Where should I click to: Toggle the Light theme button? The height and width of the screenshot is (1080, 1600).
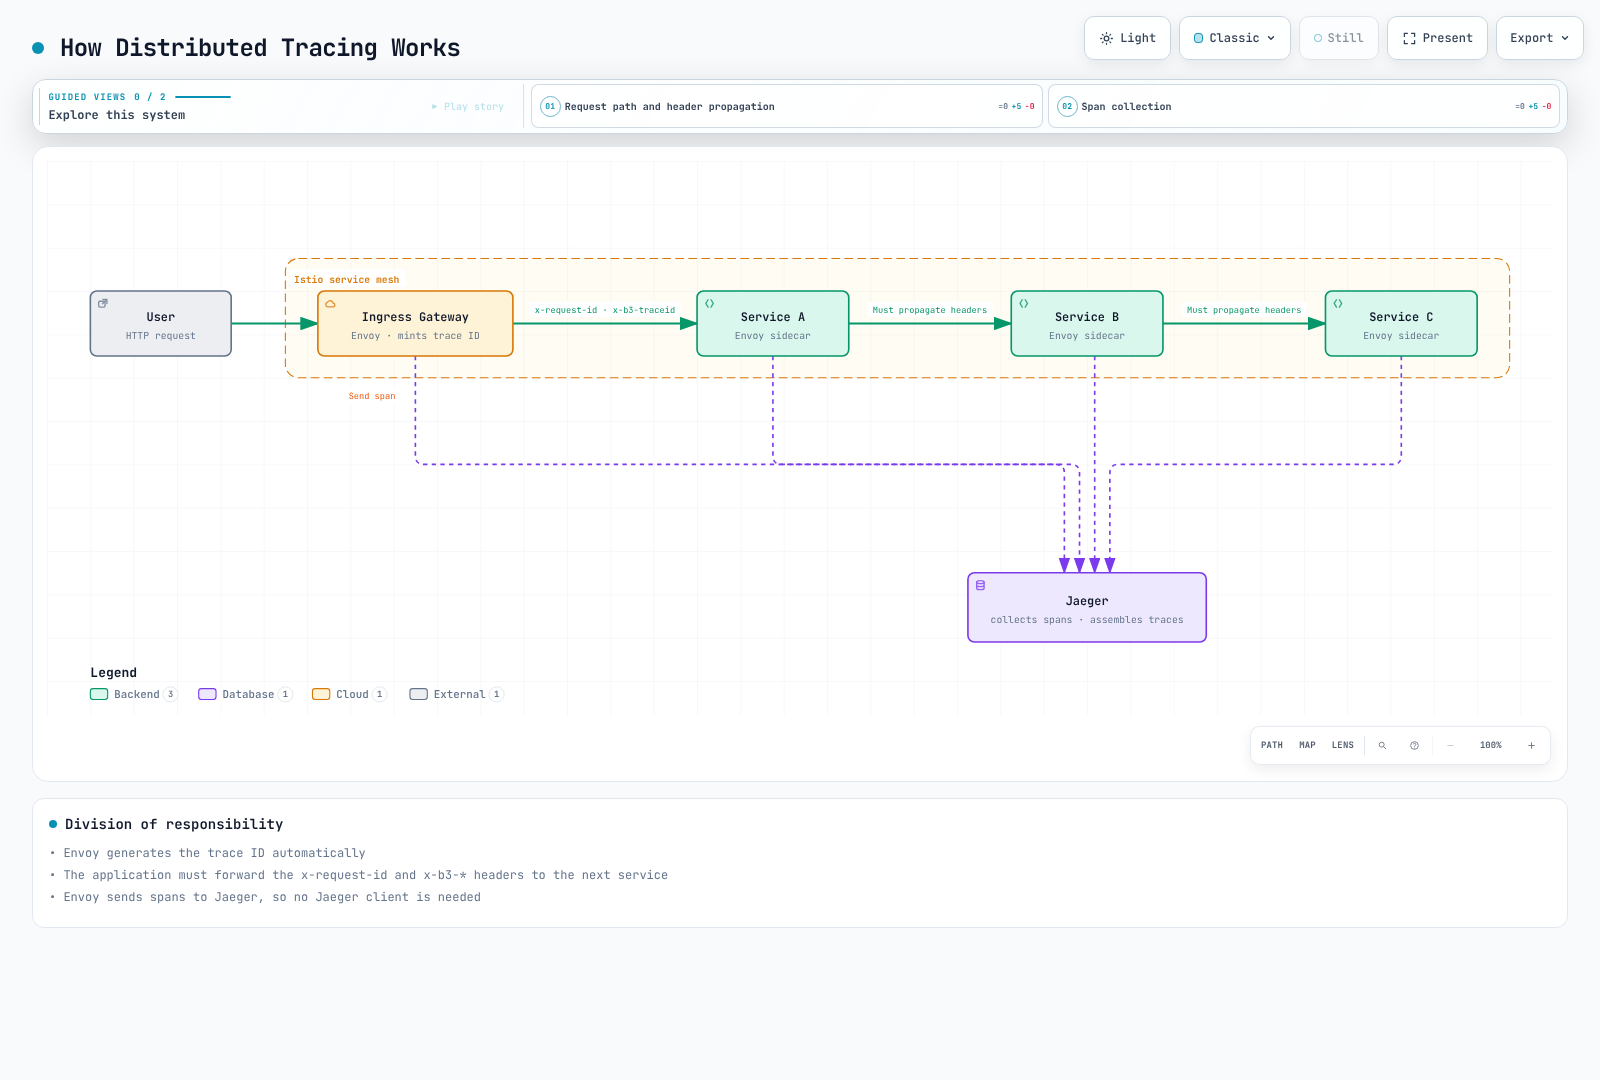(x=1127, y=38)
